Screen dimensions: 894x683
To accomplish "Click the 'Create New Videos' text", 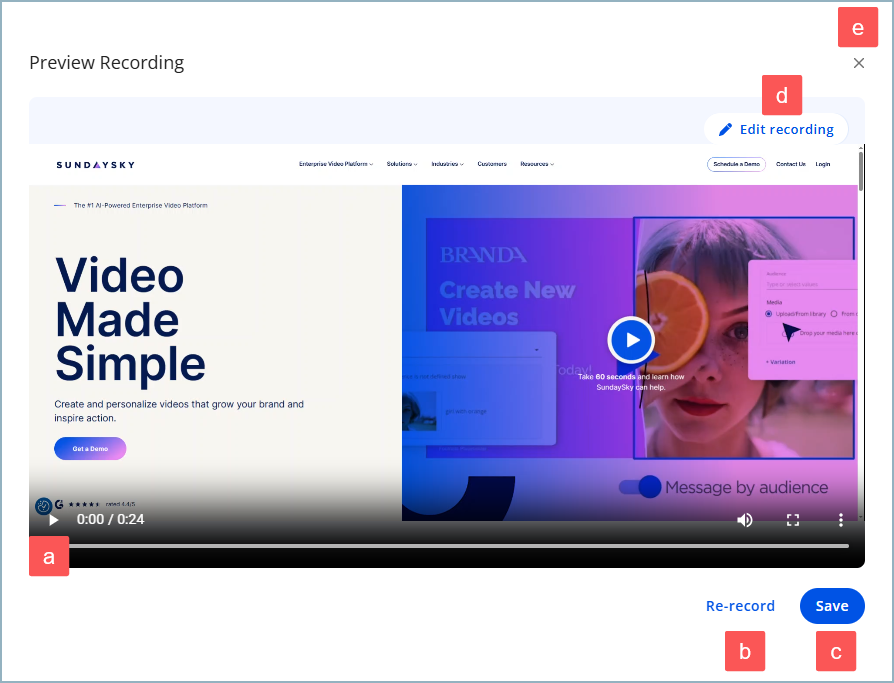I will [507, 303].
